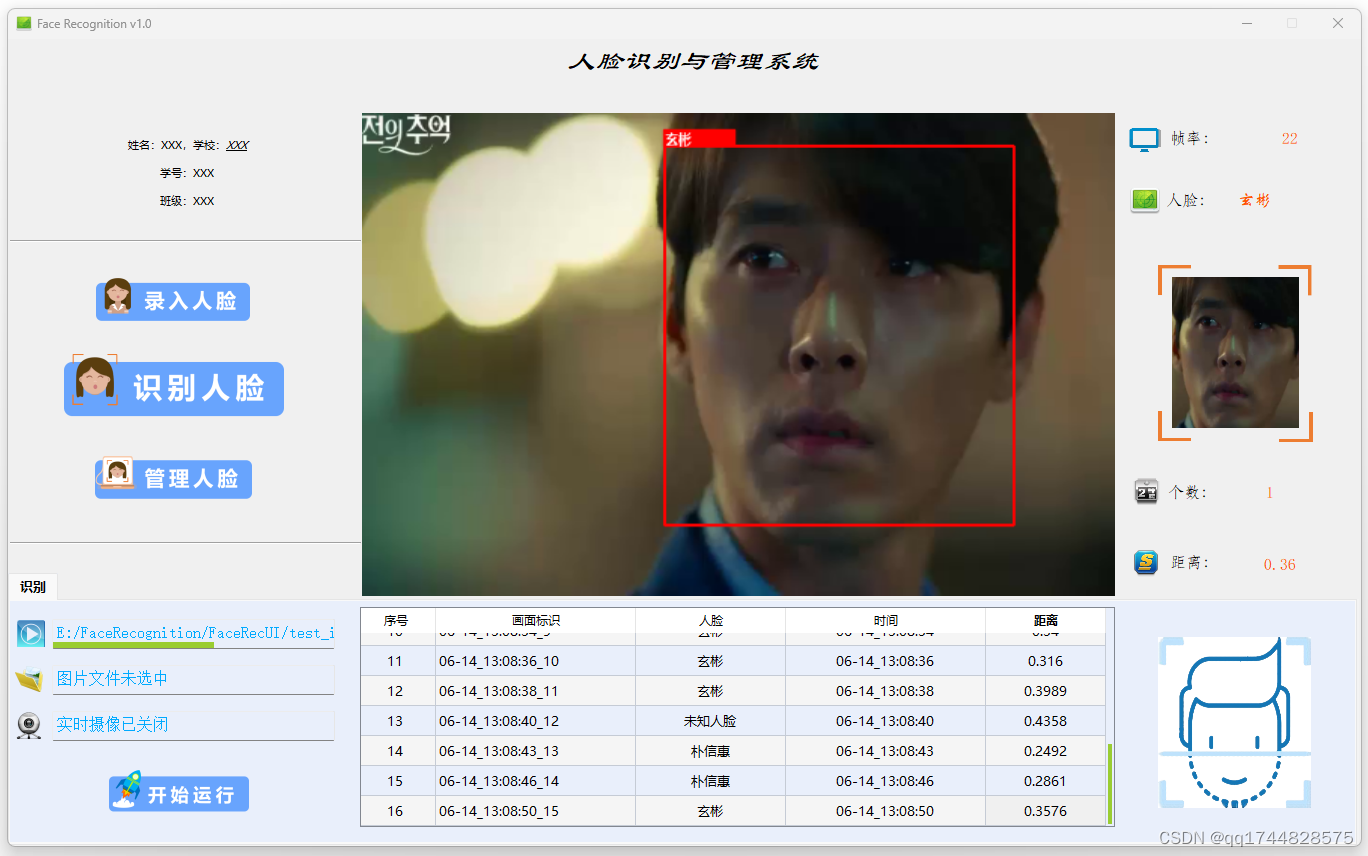Click cell 06-14_13:08:36_10

[536, 661]
